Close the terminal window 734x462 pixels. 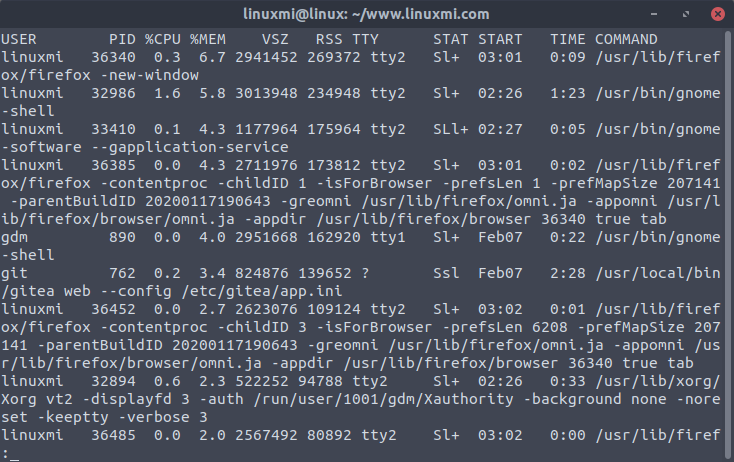[x=716, y=14]
